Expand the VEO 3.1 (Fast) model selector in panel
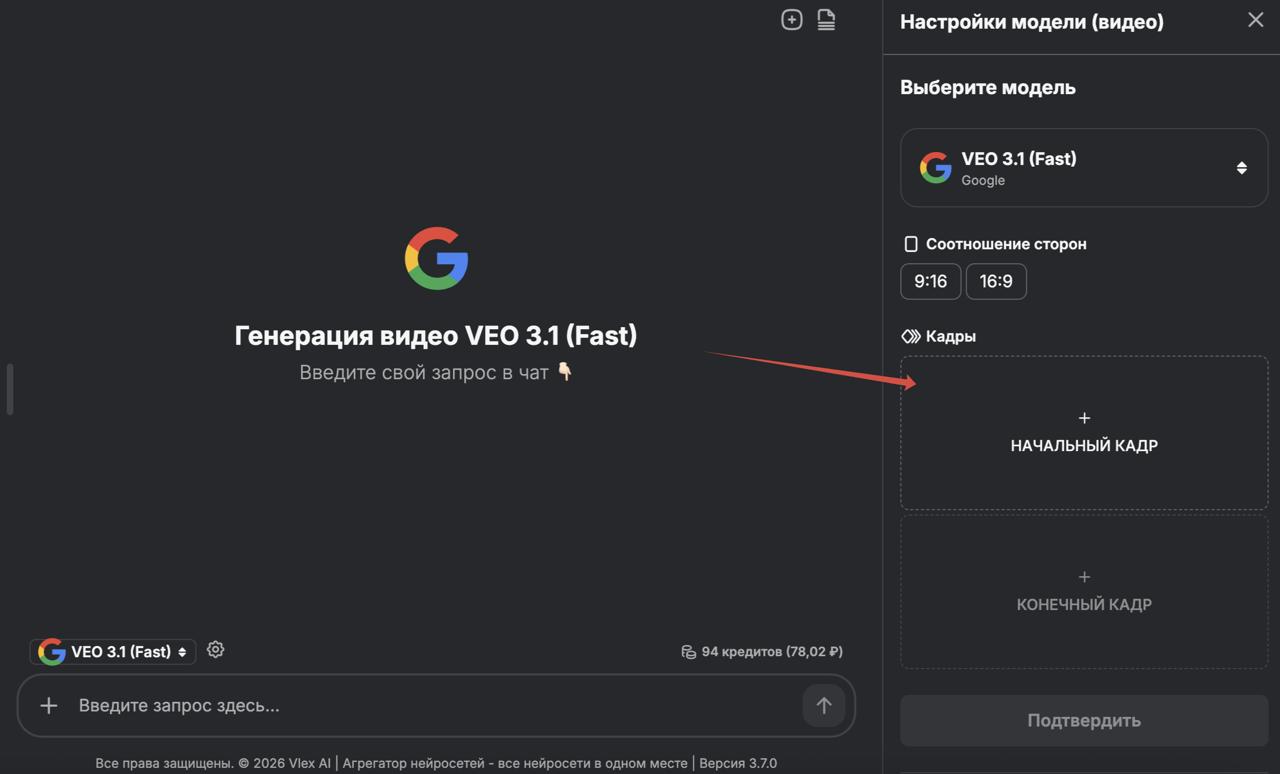Image resolution: width=1280 pixels, height=774 pixels. [1083, 168]
